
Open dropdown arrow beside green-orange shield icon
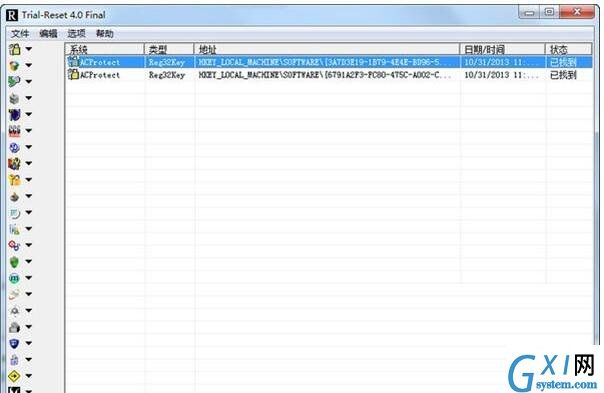pyautogui.click(x=29, y=66)
